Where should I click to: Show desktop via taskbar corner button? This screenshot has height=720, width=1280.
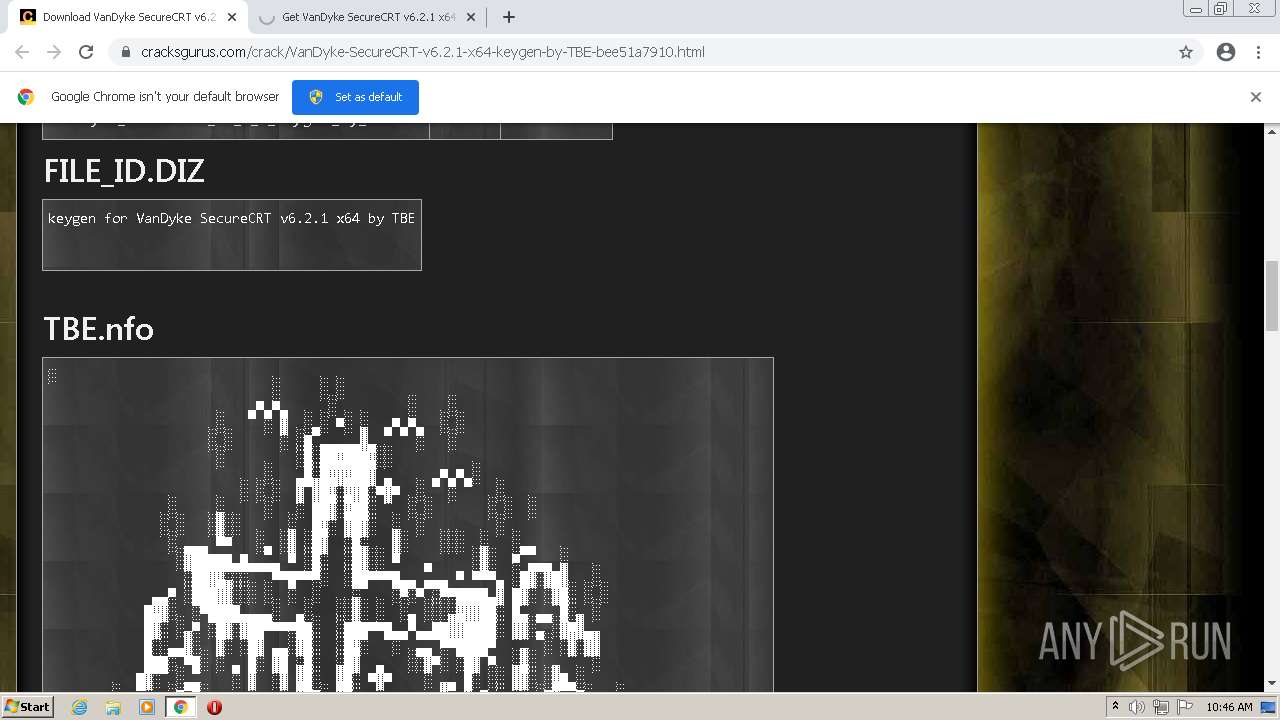(x=1270, y=707)
